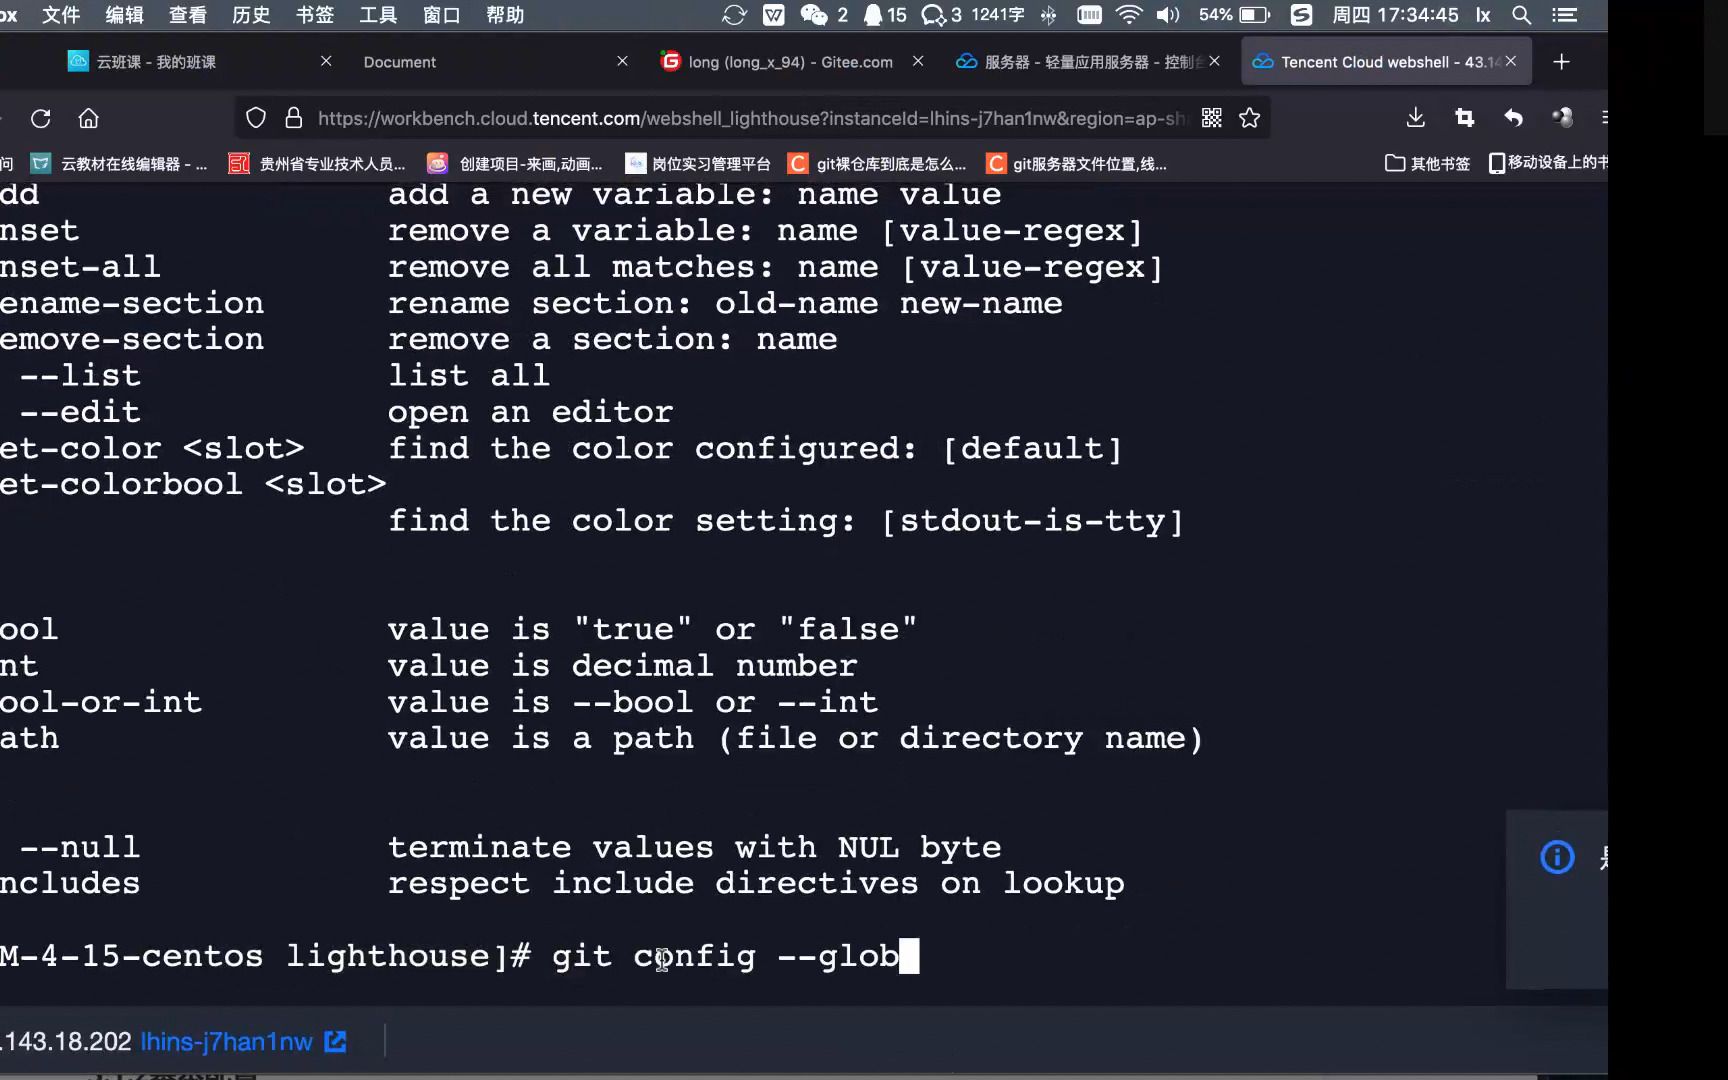Open the volume control in menu bar
1728x1080 pixels.
click(1168, 15)
